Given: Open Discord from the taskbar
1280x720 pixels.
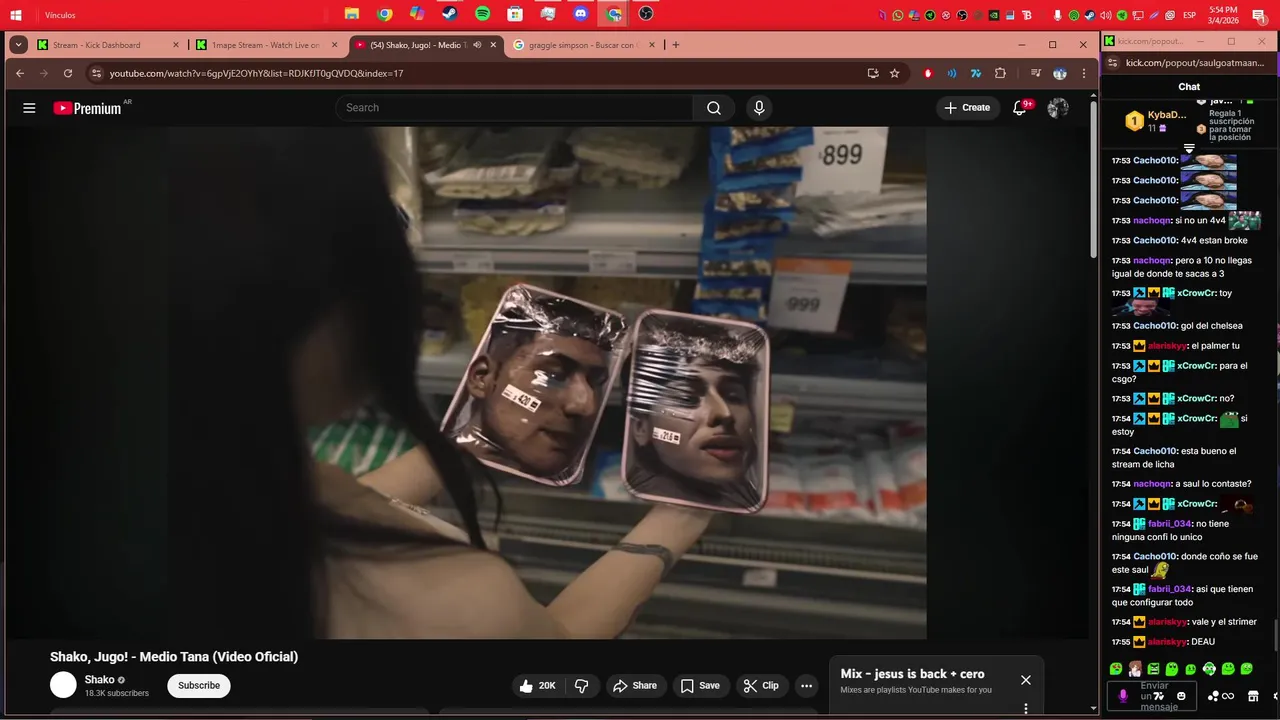Looking at the screenshot, I should click(x=581, y=14).
